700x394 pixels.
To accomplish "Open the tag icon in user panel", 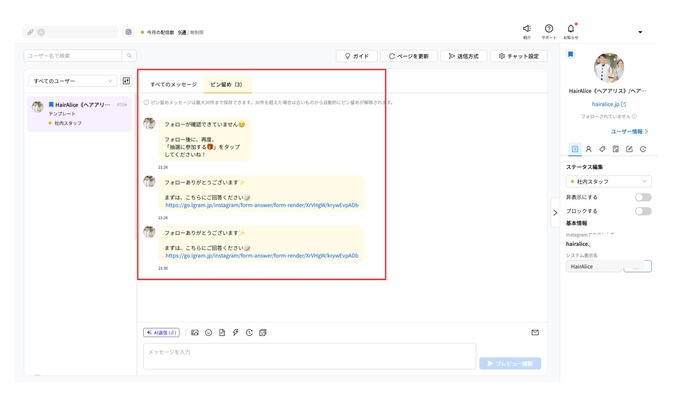I will click(x=602, y=149).
